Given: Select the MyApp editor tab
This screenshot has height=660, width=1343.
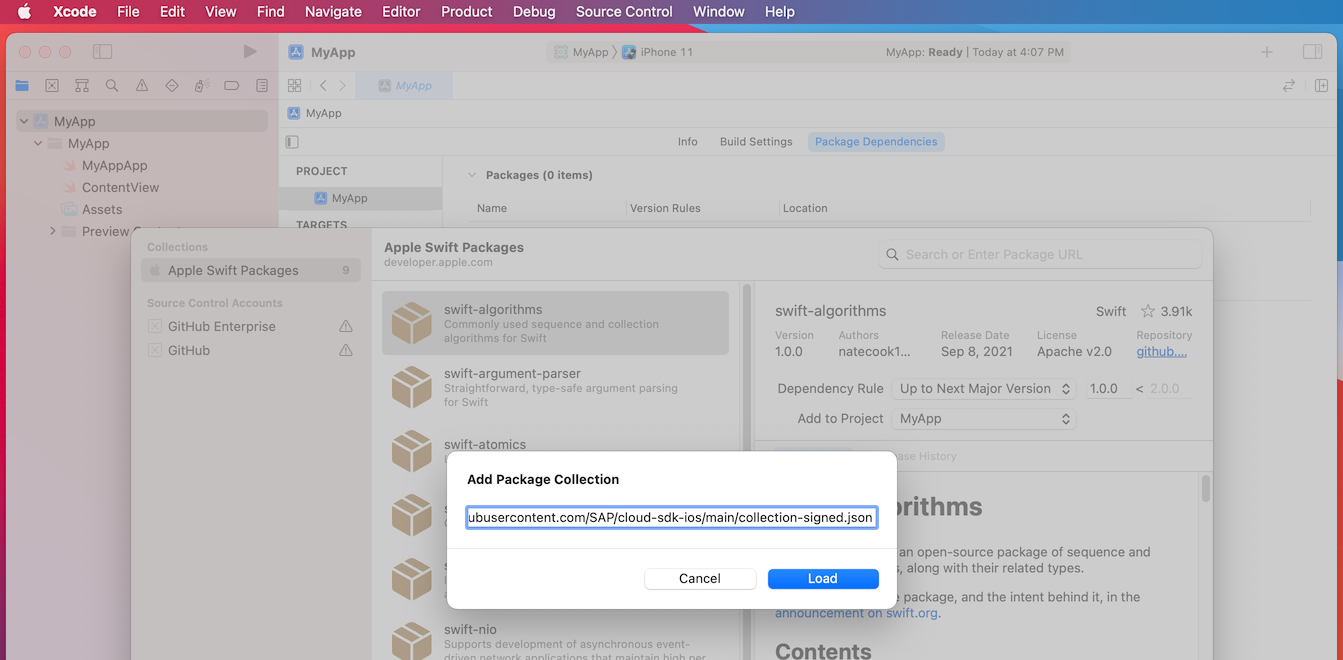Looking at the screenshot, I should click(404, 86).
